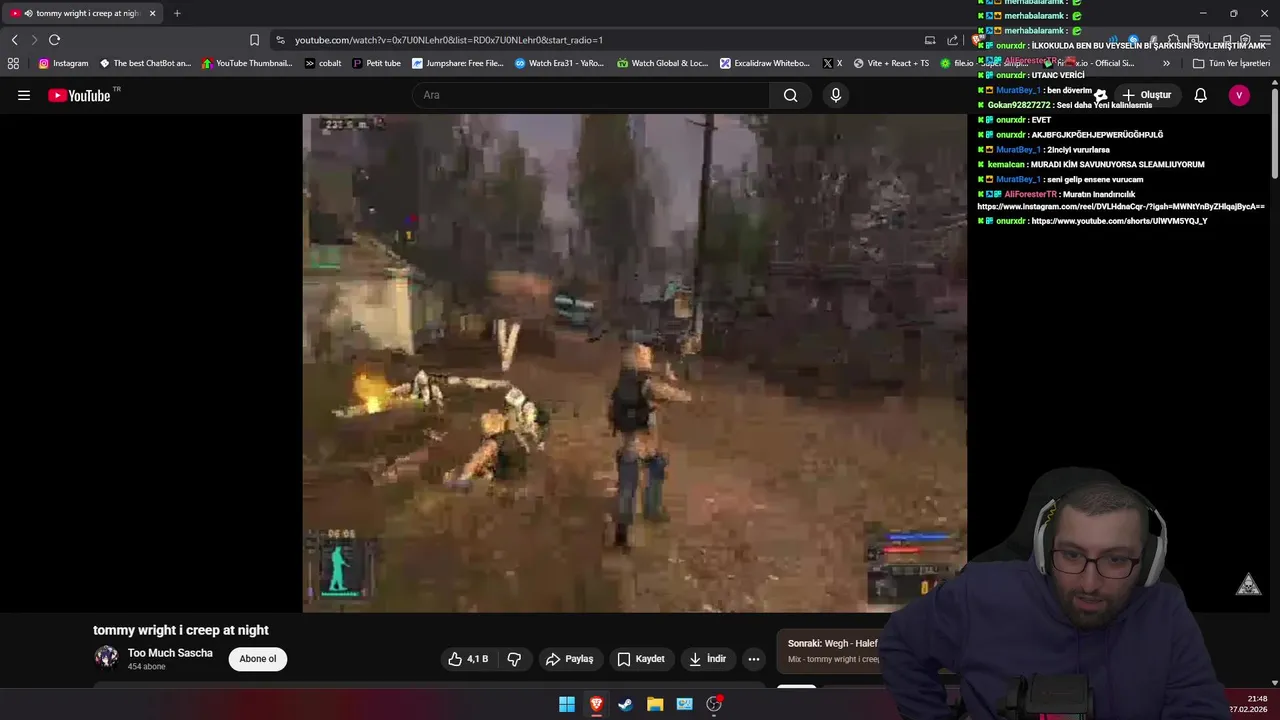Screen dimensions: 1280x720
Task: Go back with browser back arrow
Action: (x=14, y=40)
